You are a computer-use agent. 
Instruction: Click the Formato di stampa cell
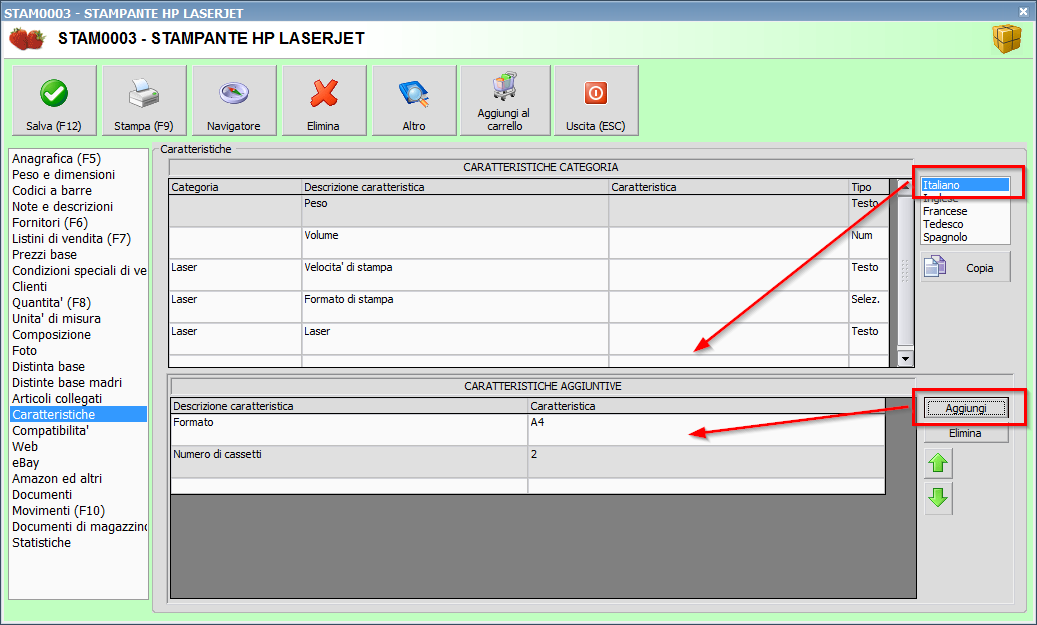tap(455, 307)
